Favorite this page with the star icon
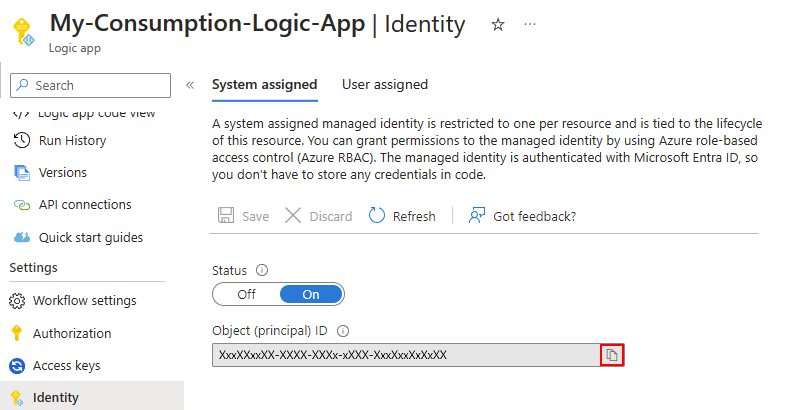 point(498,24)
